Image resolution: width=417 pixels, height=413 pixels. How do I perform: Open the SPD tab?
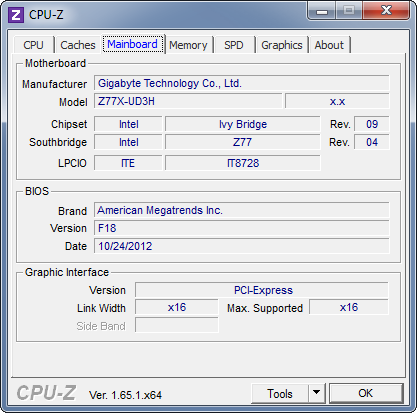tap(234, 45)
